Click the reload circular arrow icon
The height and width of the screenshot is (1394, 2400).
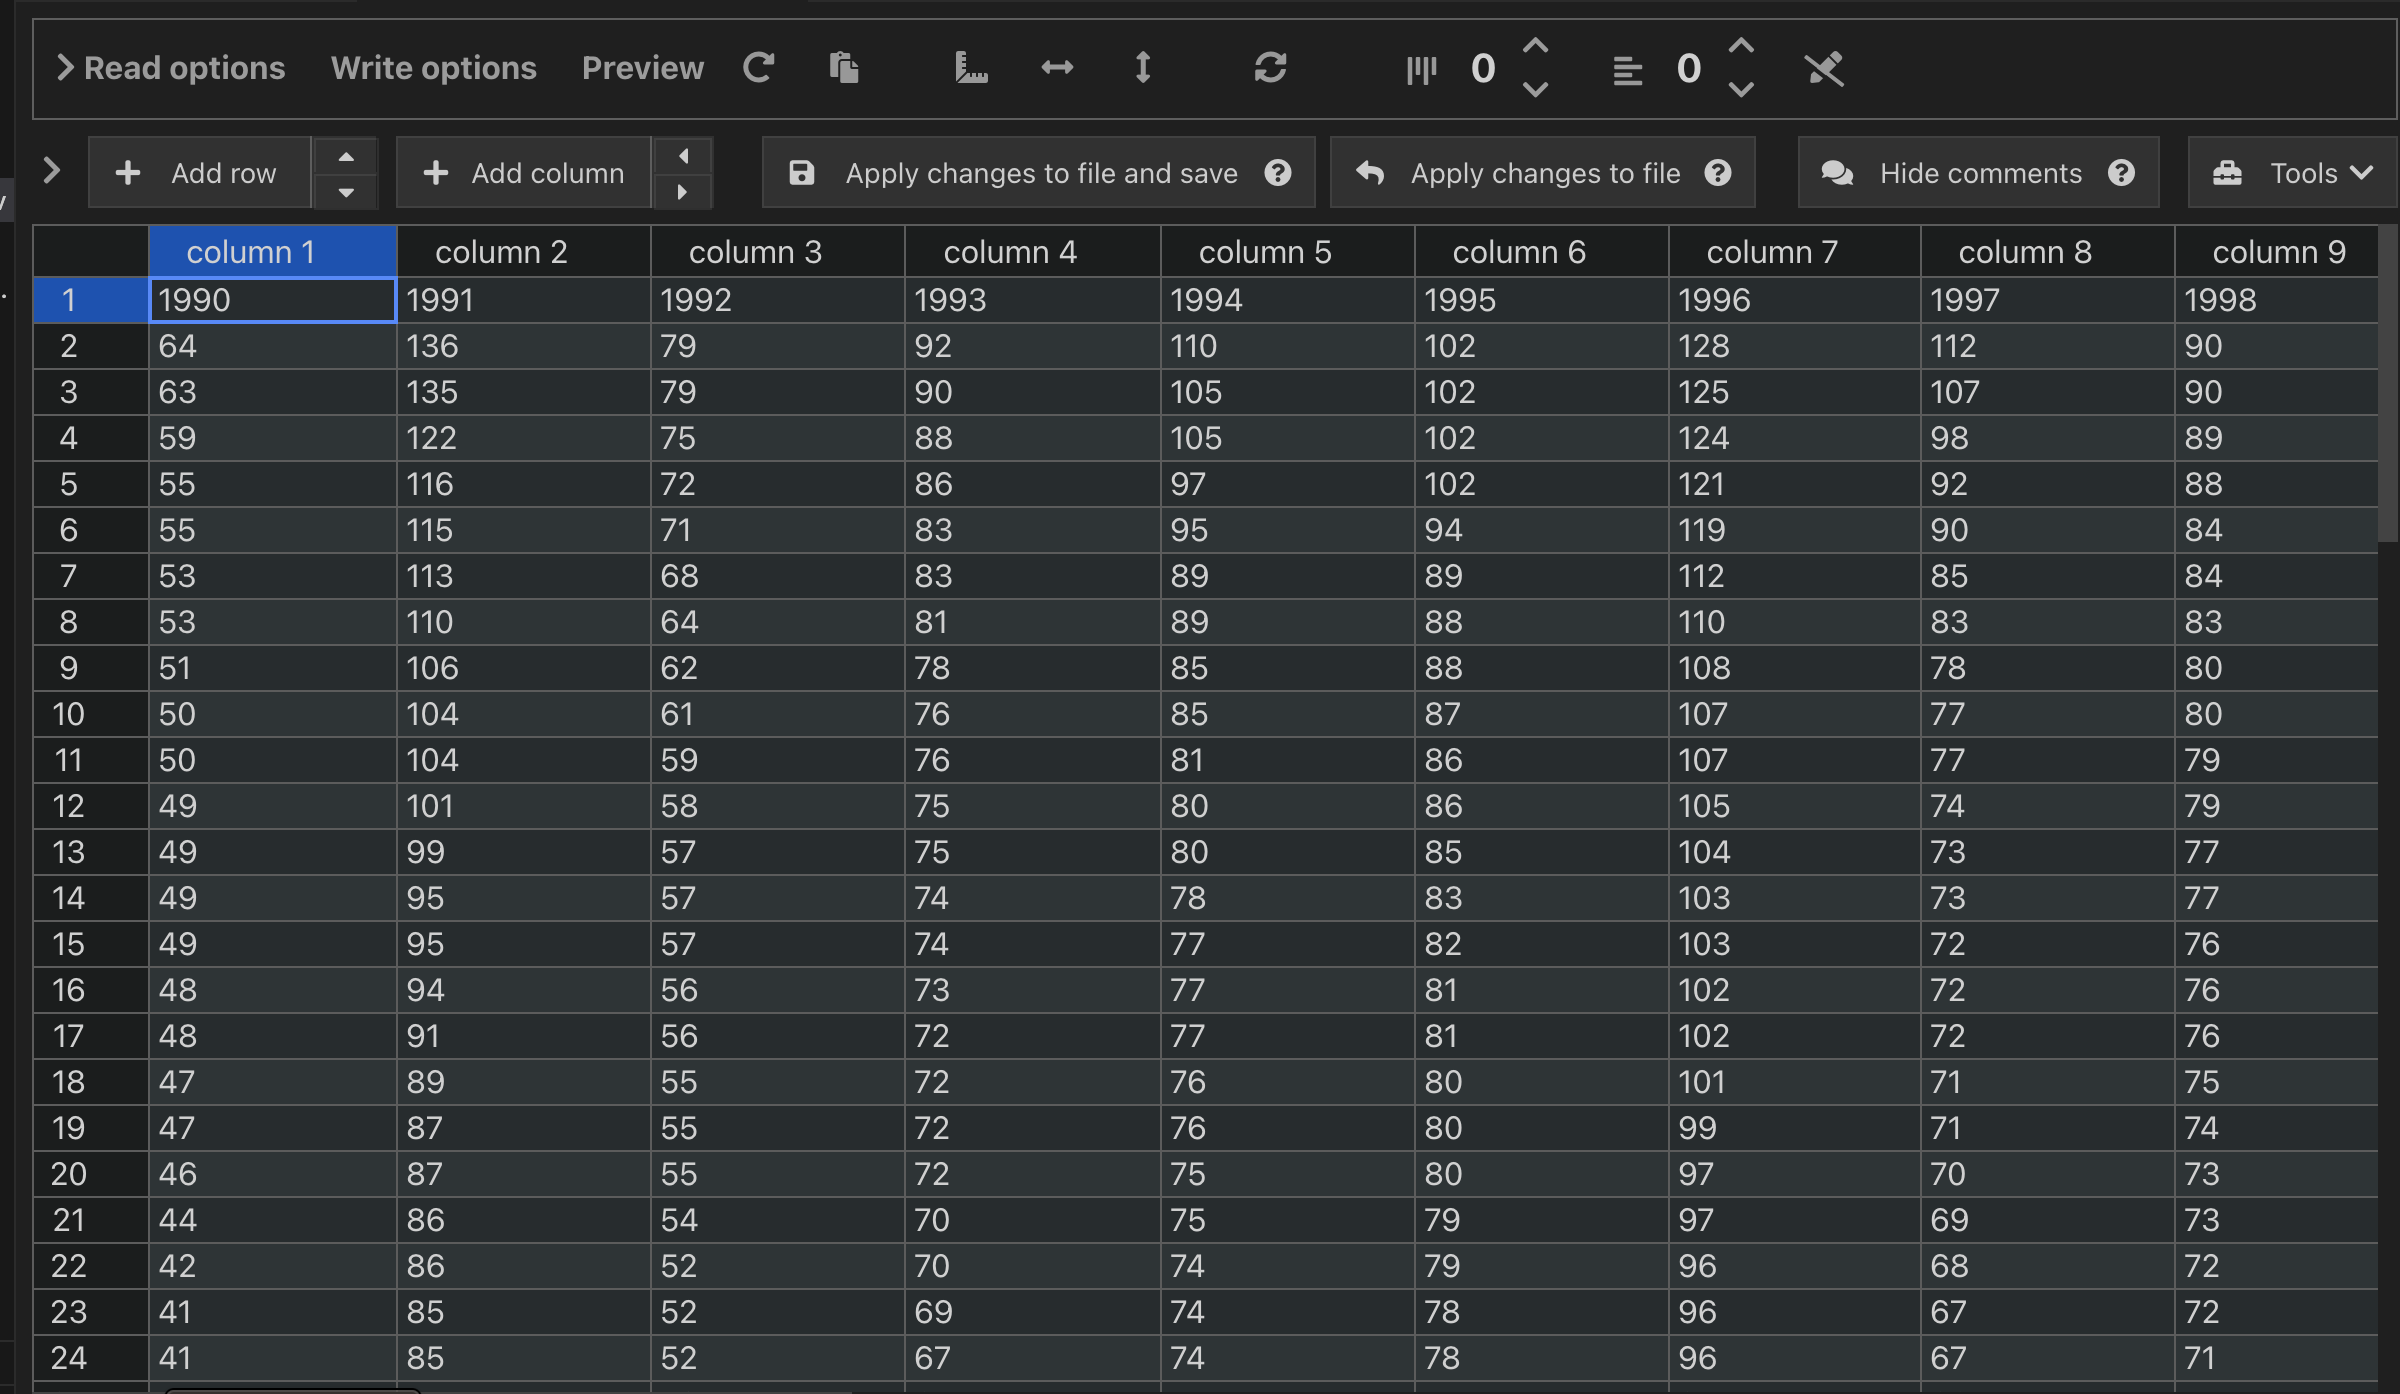click(758, 68)
